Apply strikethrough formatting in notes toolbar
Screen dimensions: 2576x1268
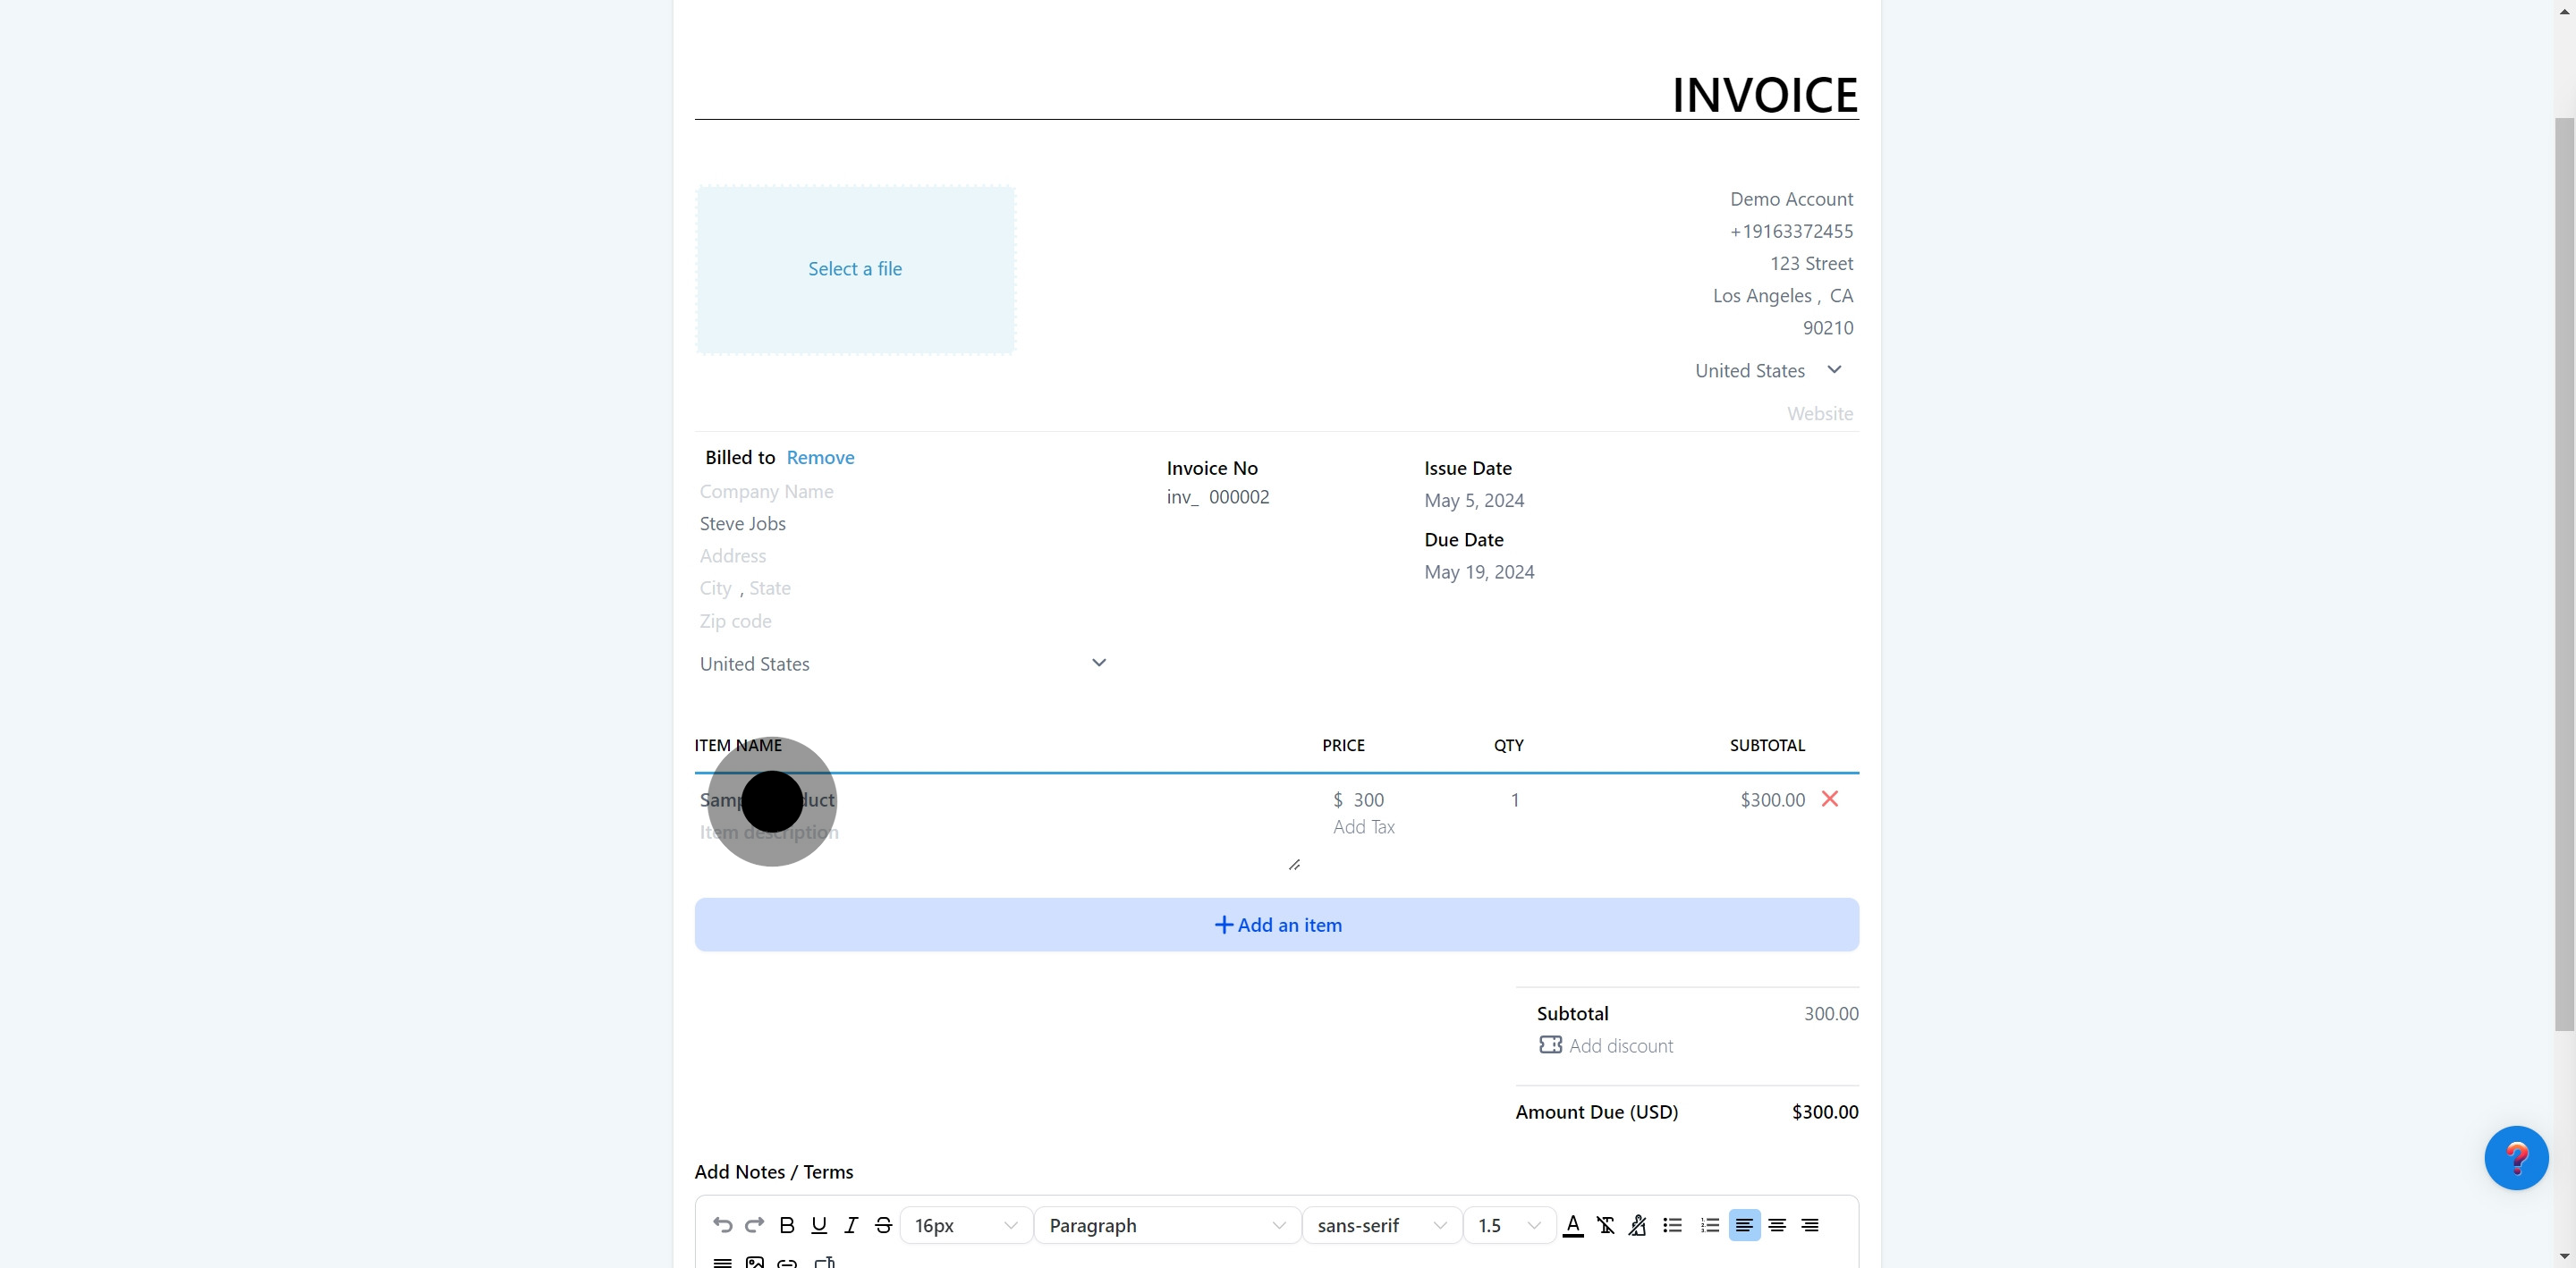(x=883, y=1225)
